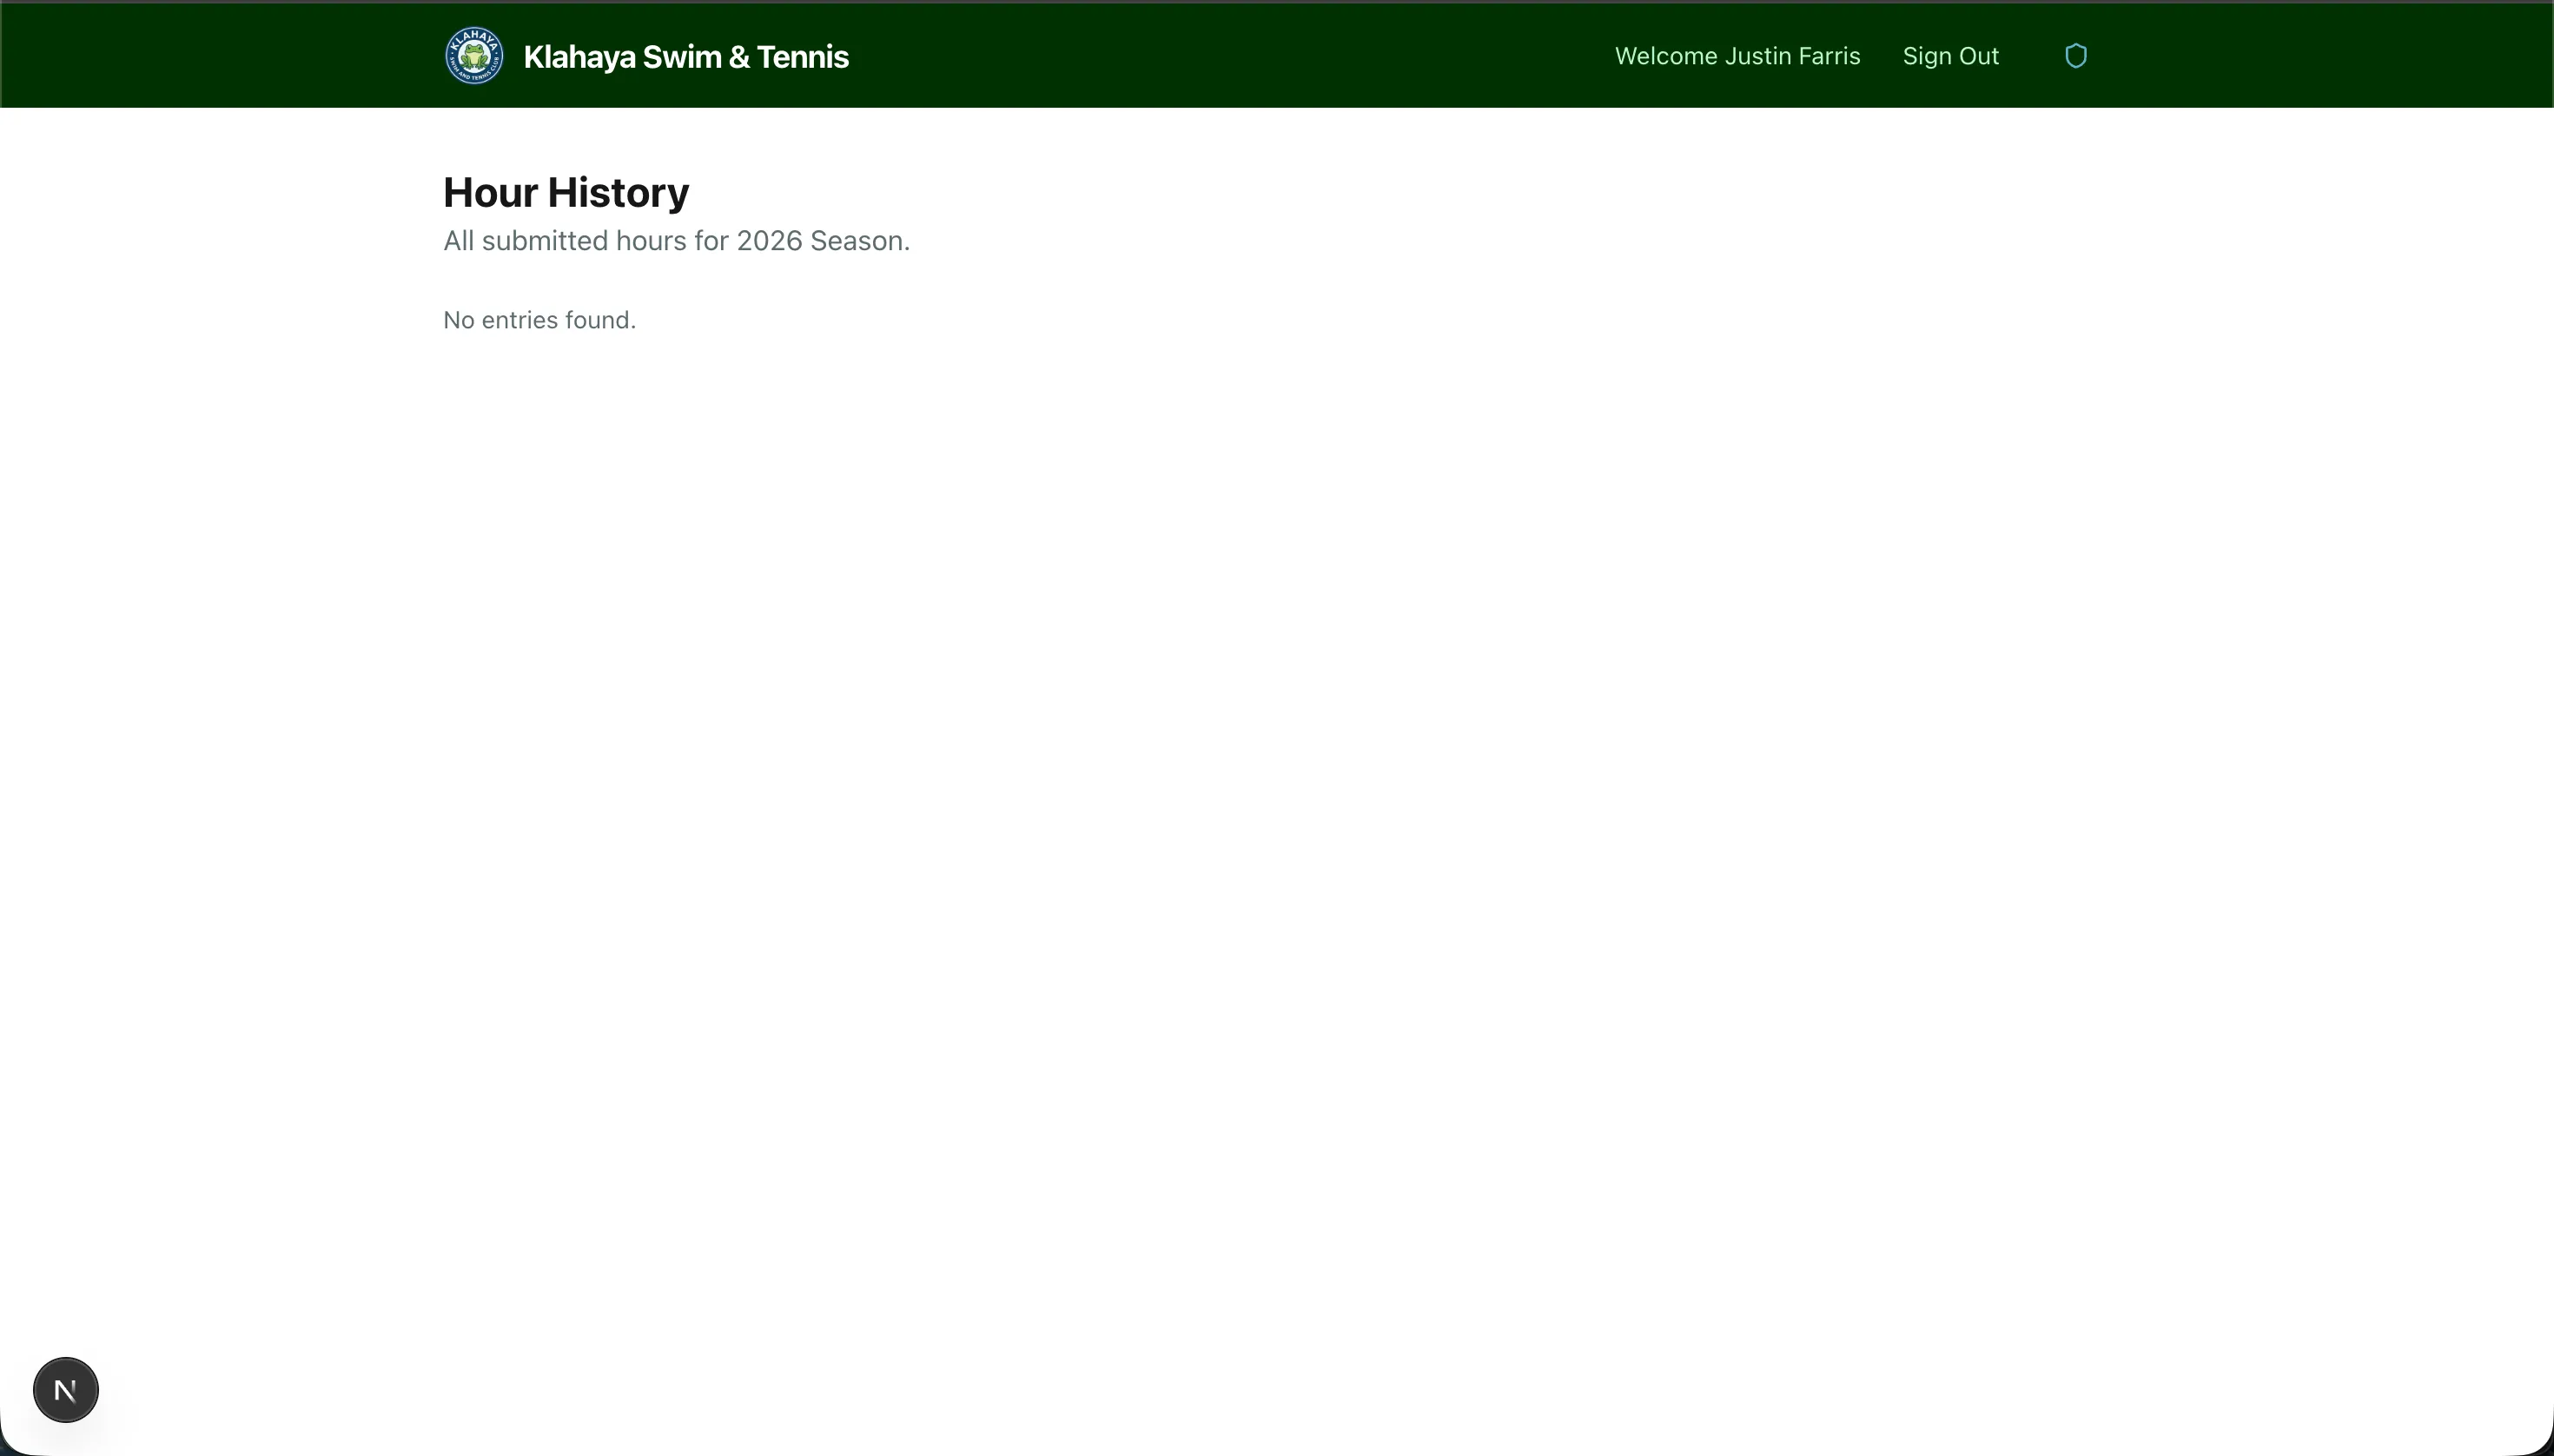The image size is (2554, 1456).
Task: Click the name Justin Farris
Action: click(x=1792, y=56)
